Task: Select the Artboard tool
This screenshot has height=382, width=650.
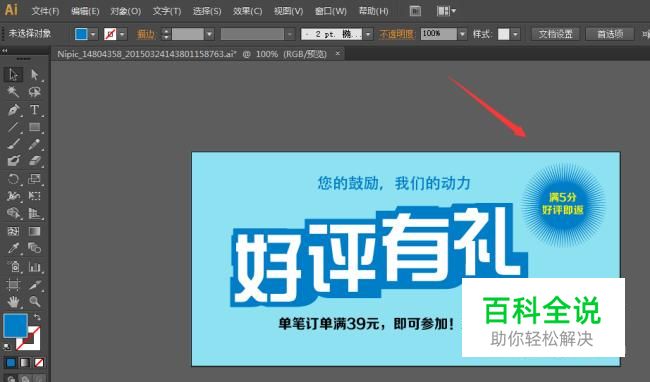Action: coord(13,284)
